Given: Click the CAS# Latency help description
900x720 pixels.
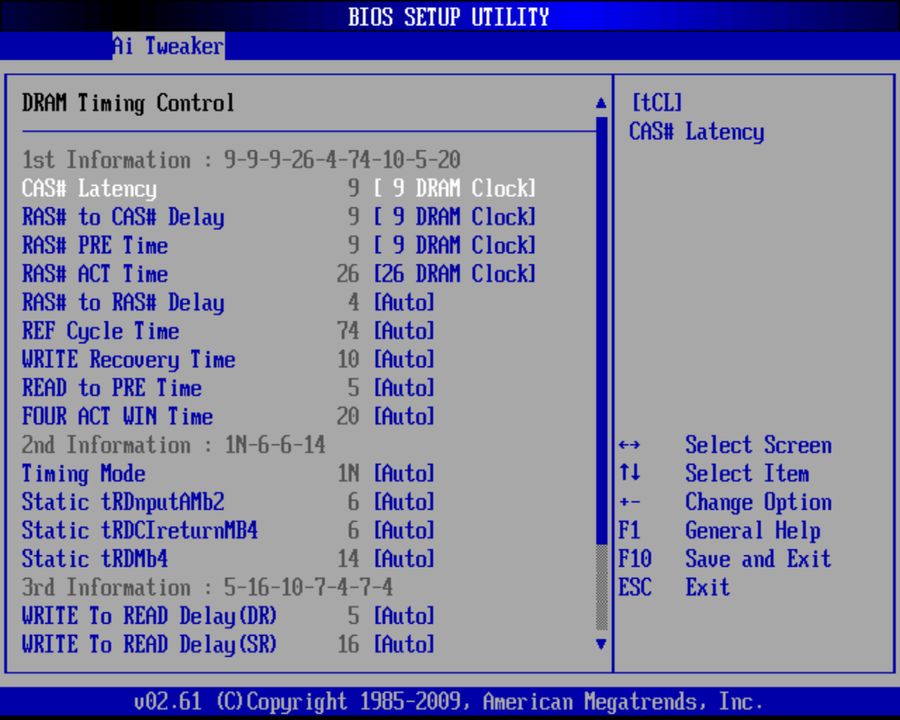Looking at the screenshot, I should (697, 132).
